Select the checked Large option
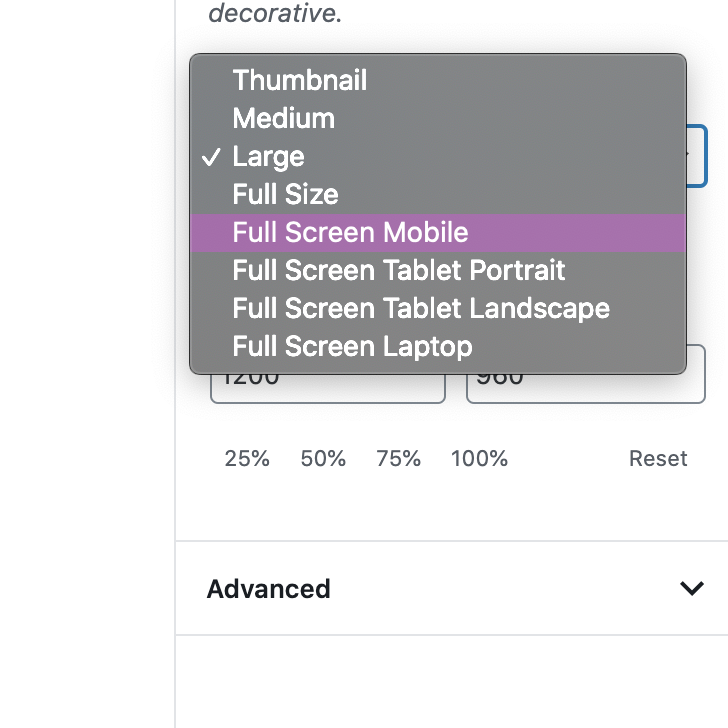The height and width of the screenshot is (728, 728). (x=438, y=156)
